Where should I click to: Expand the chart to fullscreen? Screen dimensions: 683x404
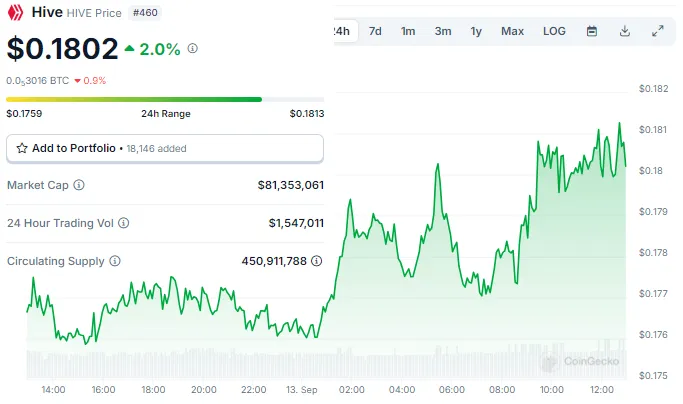(658, 31)
